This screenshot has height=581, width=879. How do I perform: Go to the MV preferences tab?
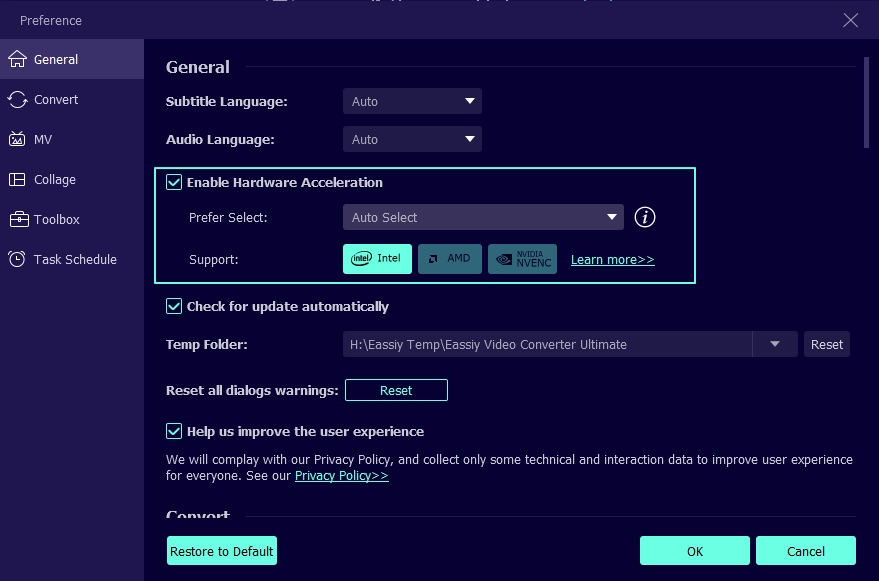[x=72, y=139]
